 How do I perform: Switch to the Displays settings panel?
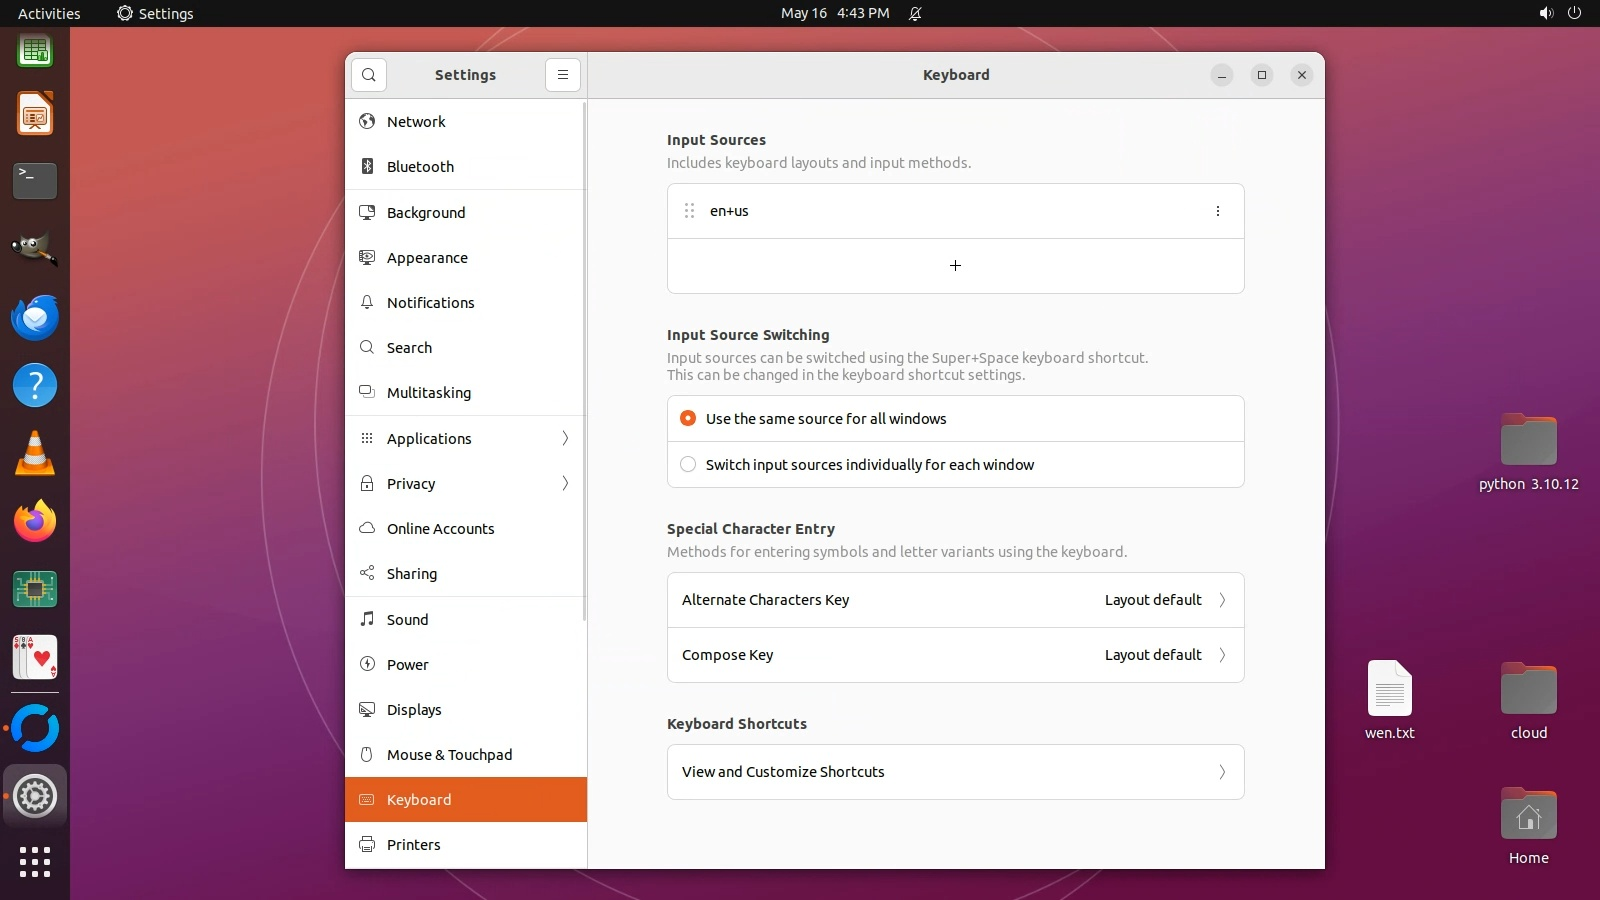point(414,710)
